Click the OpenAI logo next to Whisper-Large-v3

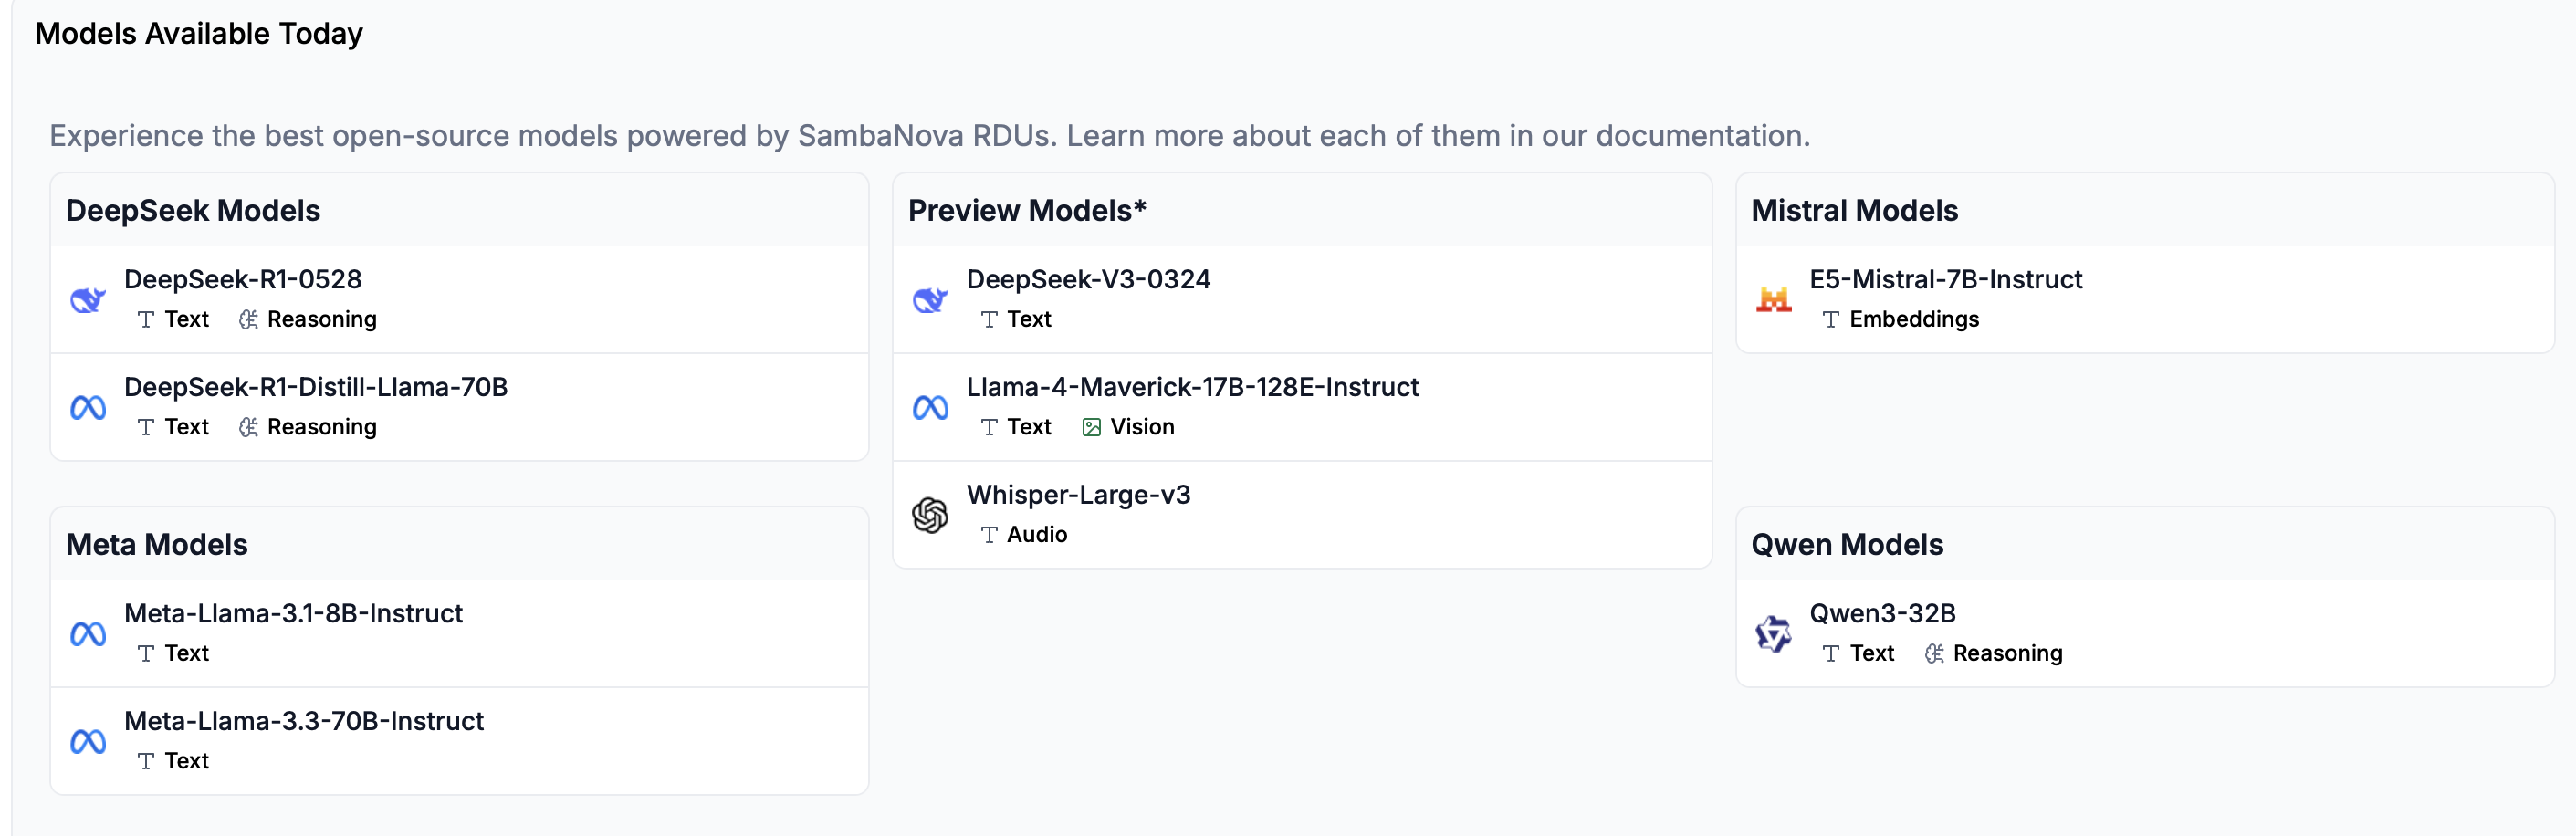coord(930,515)
